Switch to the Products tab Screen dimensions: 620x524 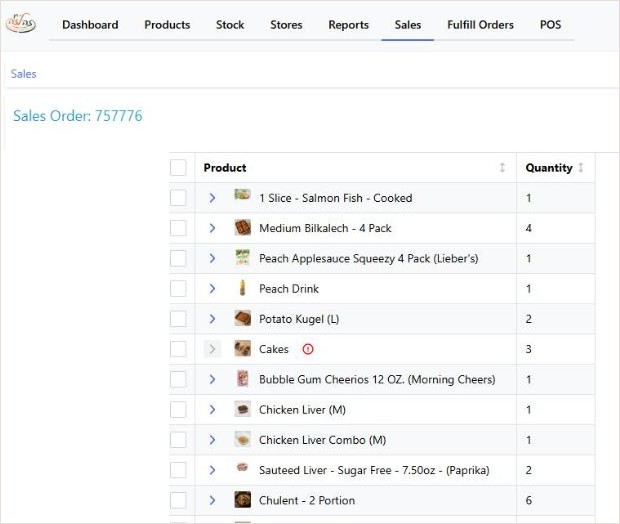[x=167, y=25]
